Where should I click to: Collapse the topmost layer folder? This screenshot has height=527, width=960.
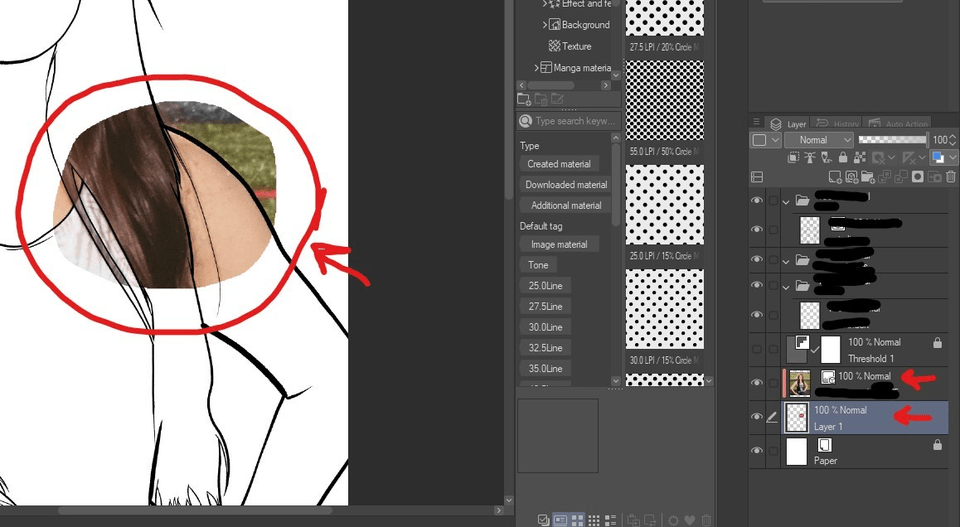(x=786, y=201)
